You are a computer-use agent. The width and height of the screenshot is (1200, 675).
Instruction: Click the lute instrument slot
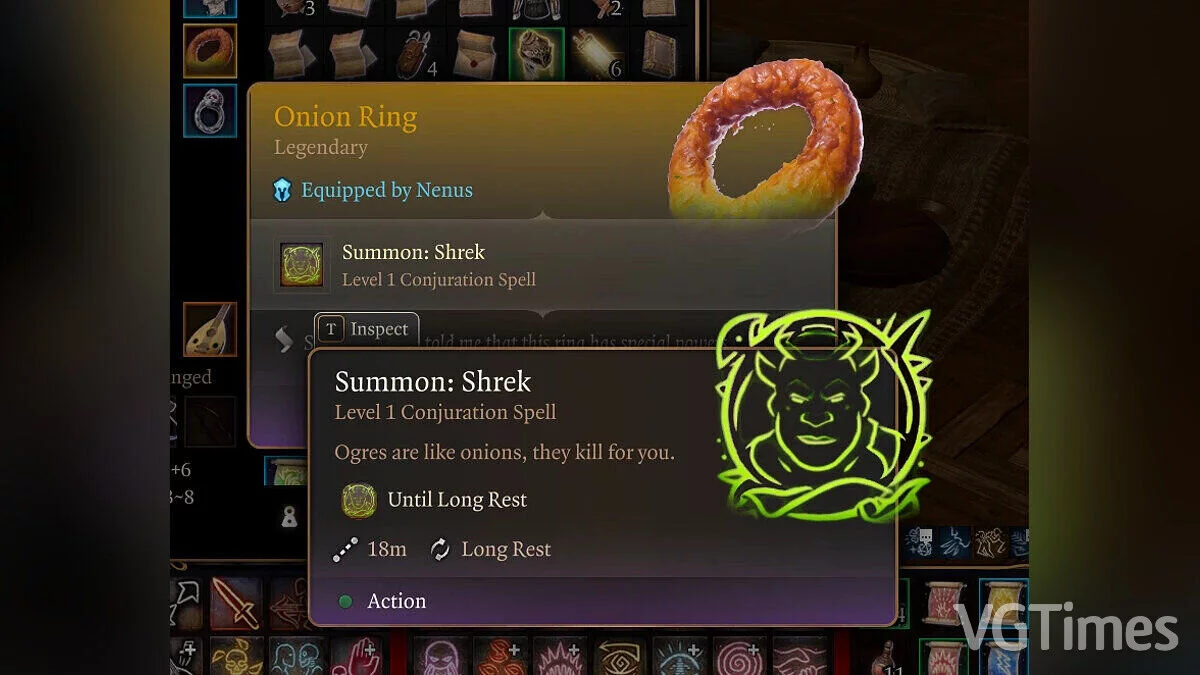coord(210,330)
